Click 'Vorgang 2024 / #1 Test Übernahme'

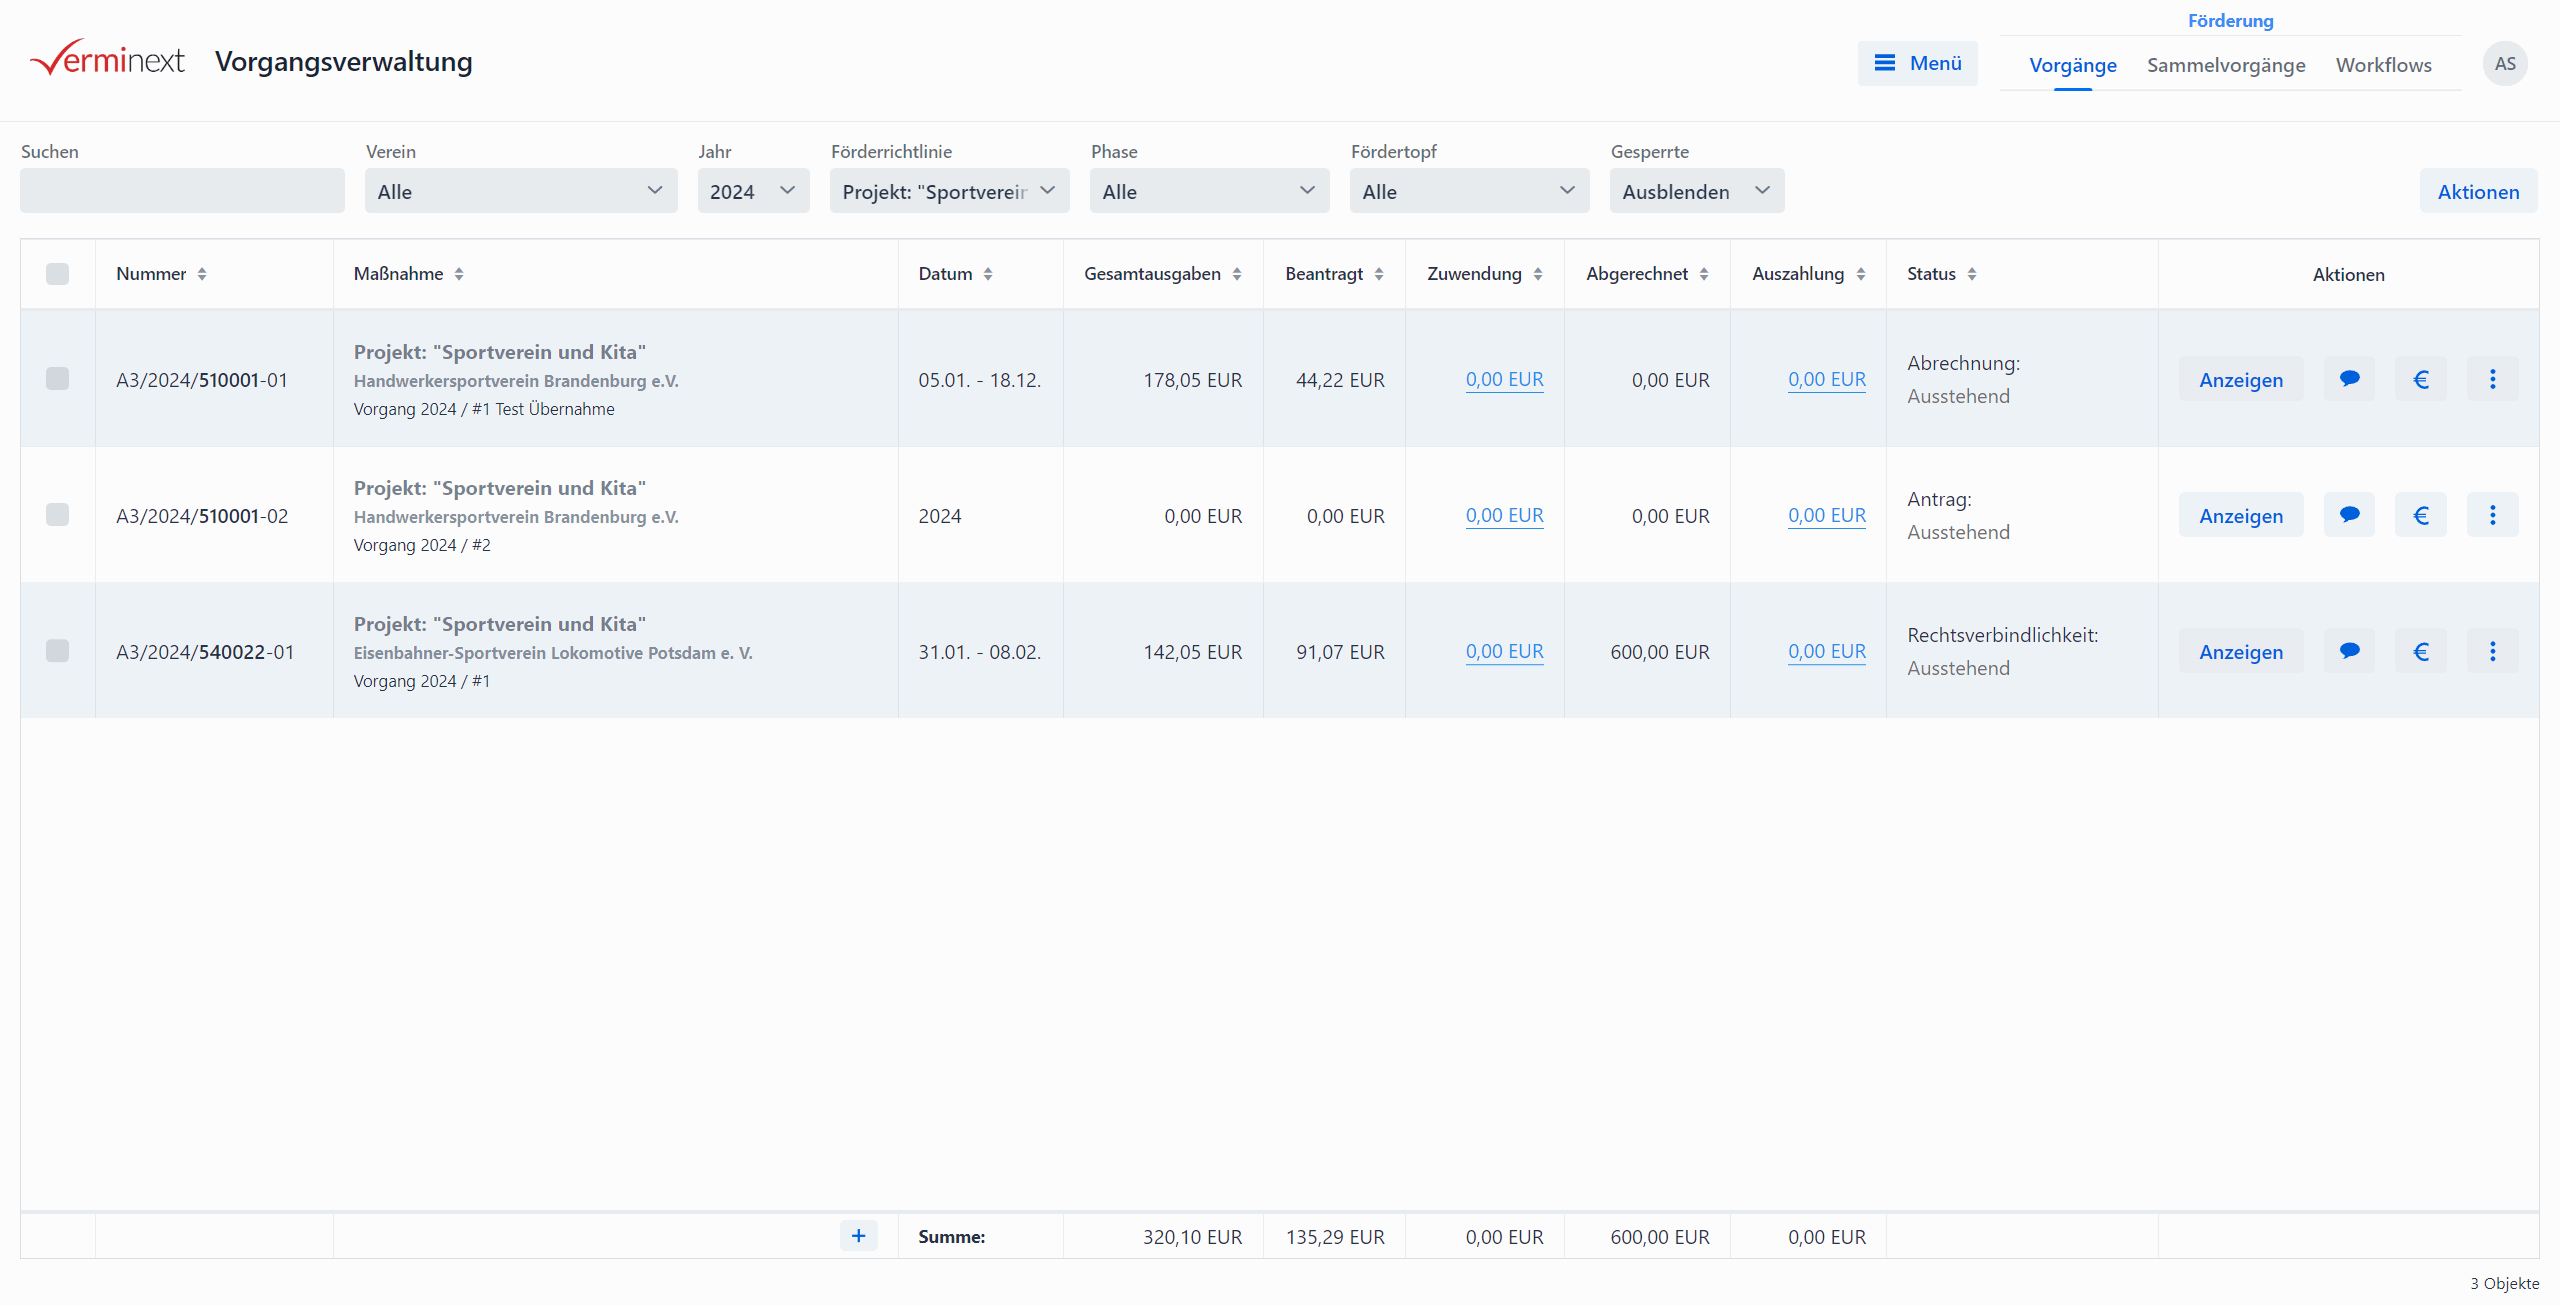484,409
